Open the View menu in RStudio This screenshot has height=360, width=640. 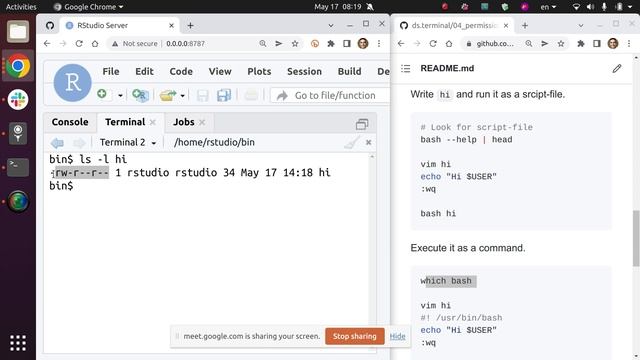pyautogui.click(x=220, y=71)
